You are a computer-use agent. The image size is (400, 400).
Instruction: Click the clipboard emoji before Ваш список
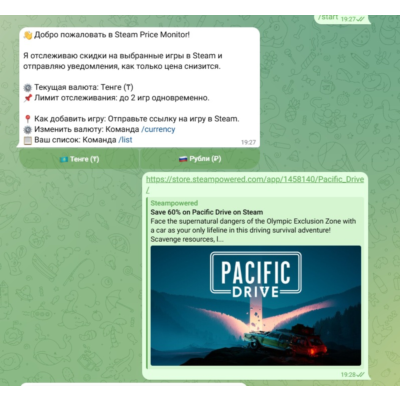pos(28,140)
